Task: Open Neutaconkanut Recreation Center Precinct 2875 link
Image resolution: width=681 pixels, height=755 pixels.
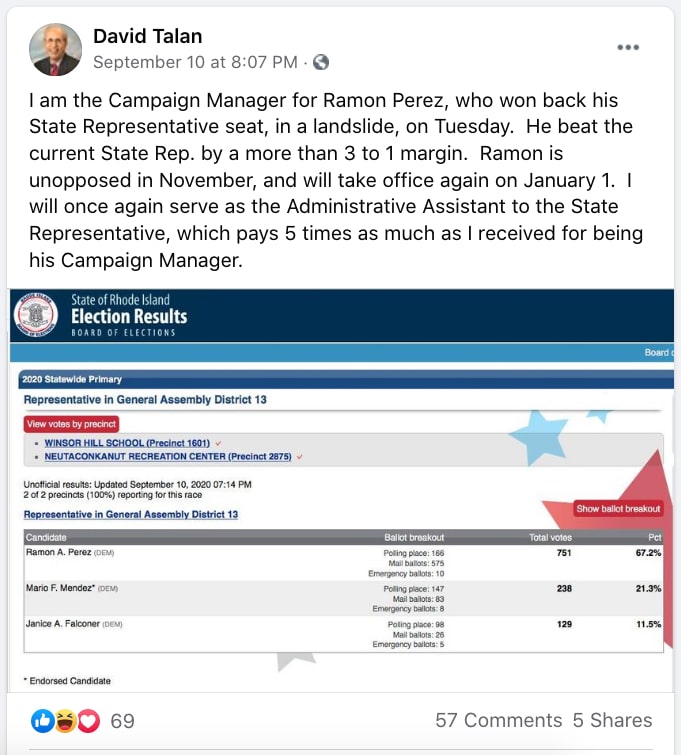Action: pos(168,456)
